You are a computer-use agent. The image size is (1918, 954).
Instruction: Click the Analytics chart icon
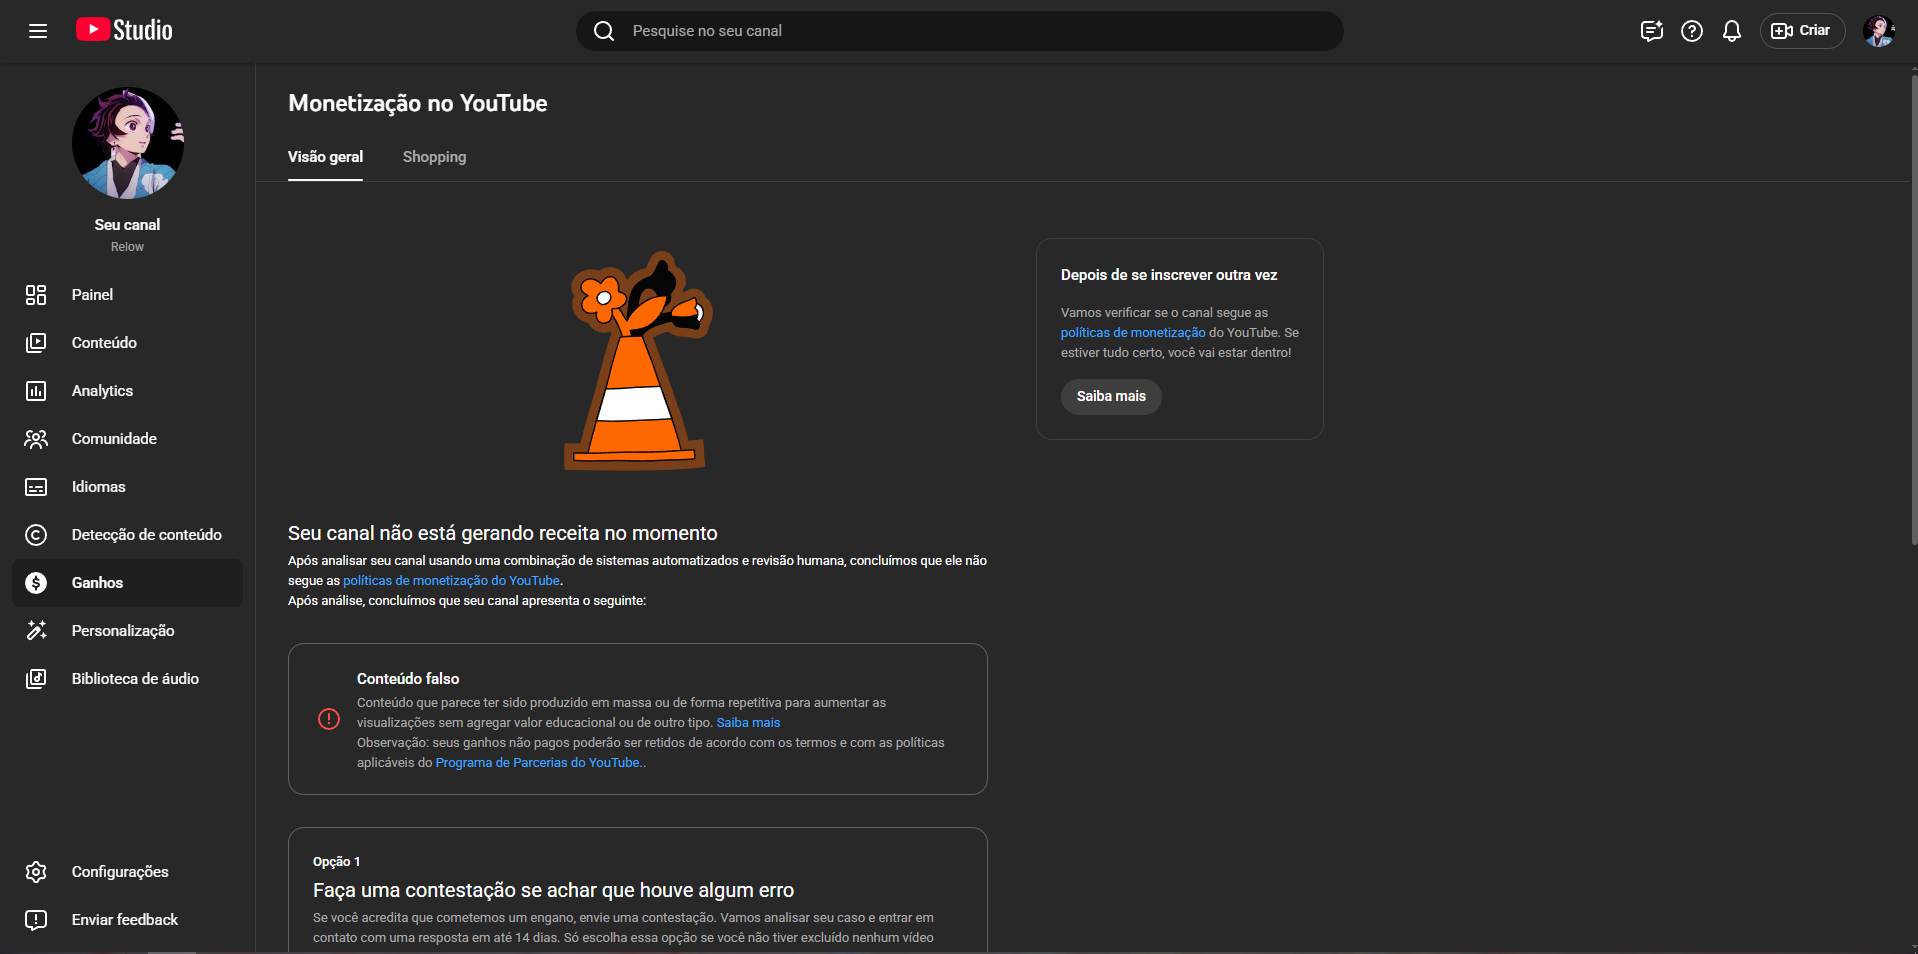coord(36,391)
